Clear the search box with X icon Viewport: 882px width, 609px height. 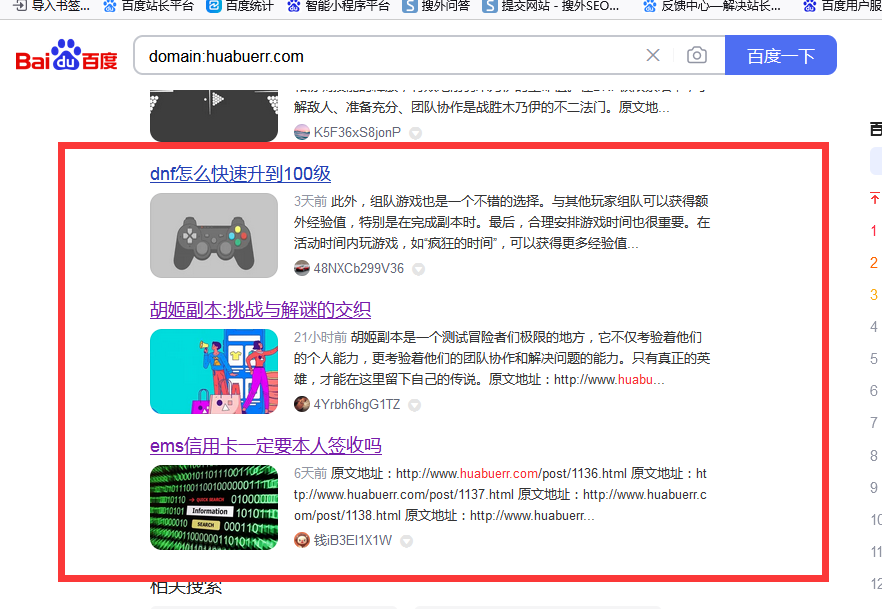point(652,55)
